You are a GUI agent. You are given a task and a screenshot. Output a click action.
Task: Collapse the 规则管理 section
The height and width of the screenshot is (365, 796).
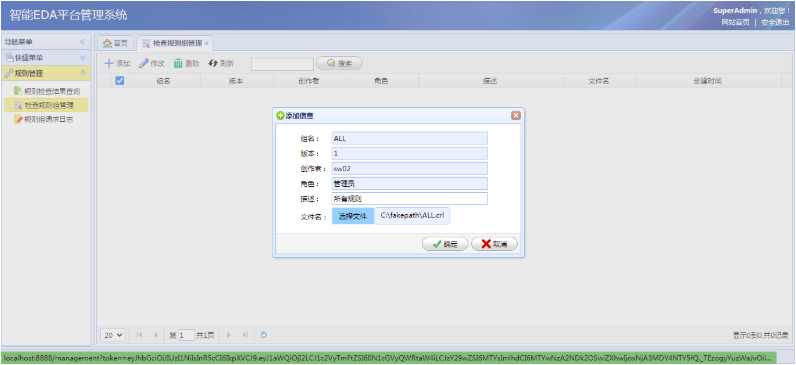click(83, 73)
